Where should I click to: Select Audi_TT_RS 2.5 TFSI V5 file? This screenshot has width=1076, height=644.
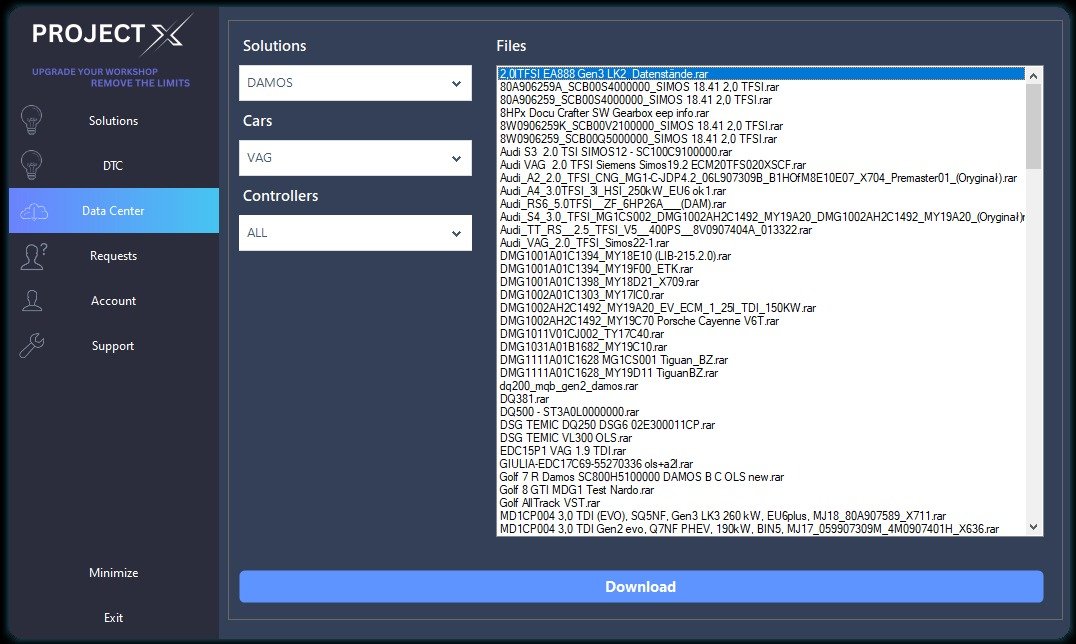point(761,230)
